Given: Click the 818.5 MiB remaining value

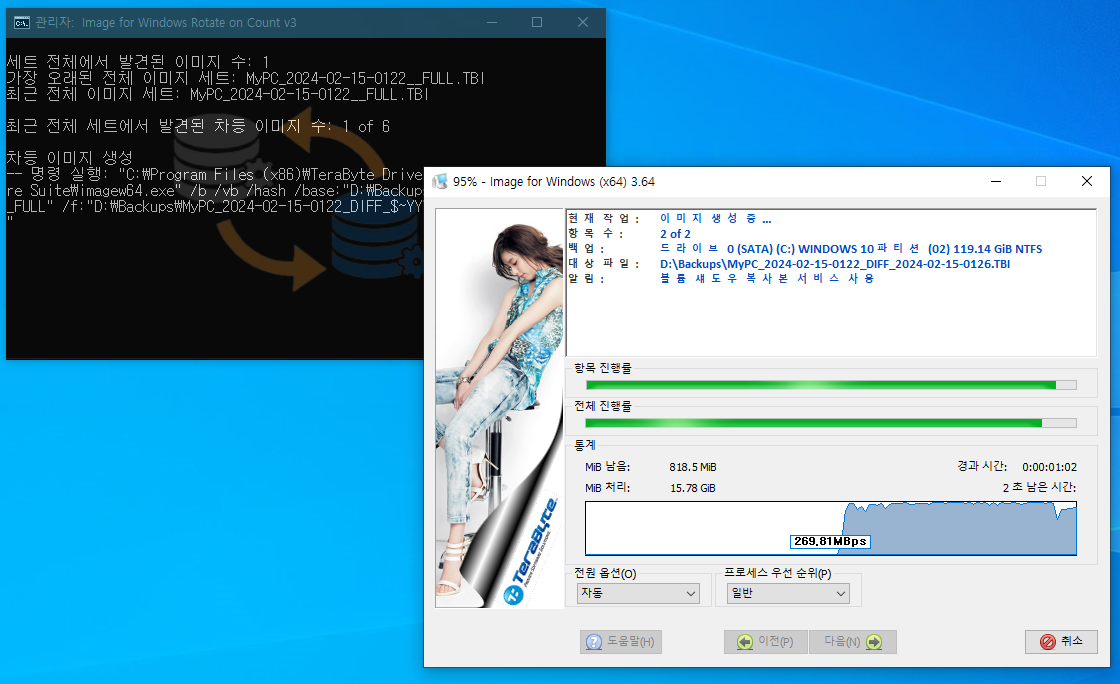Looking at the screenshot, I should pos(693,467).
